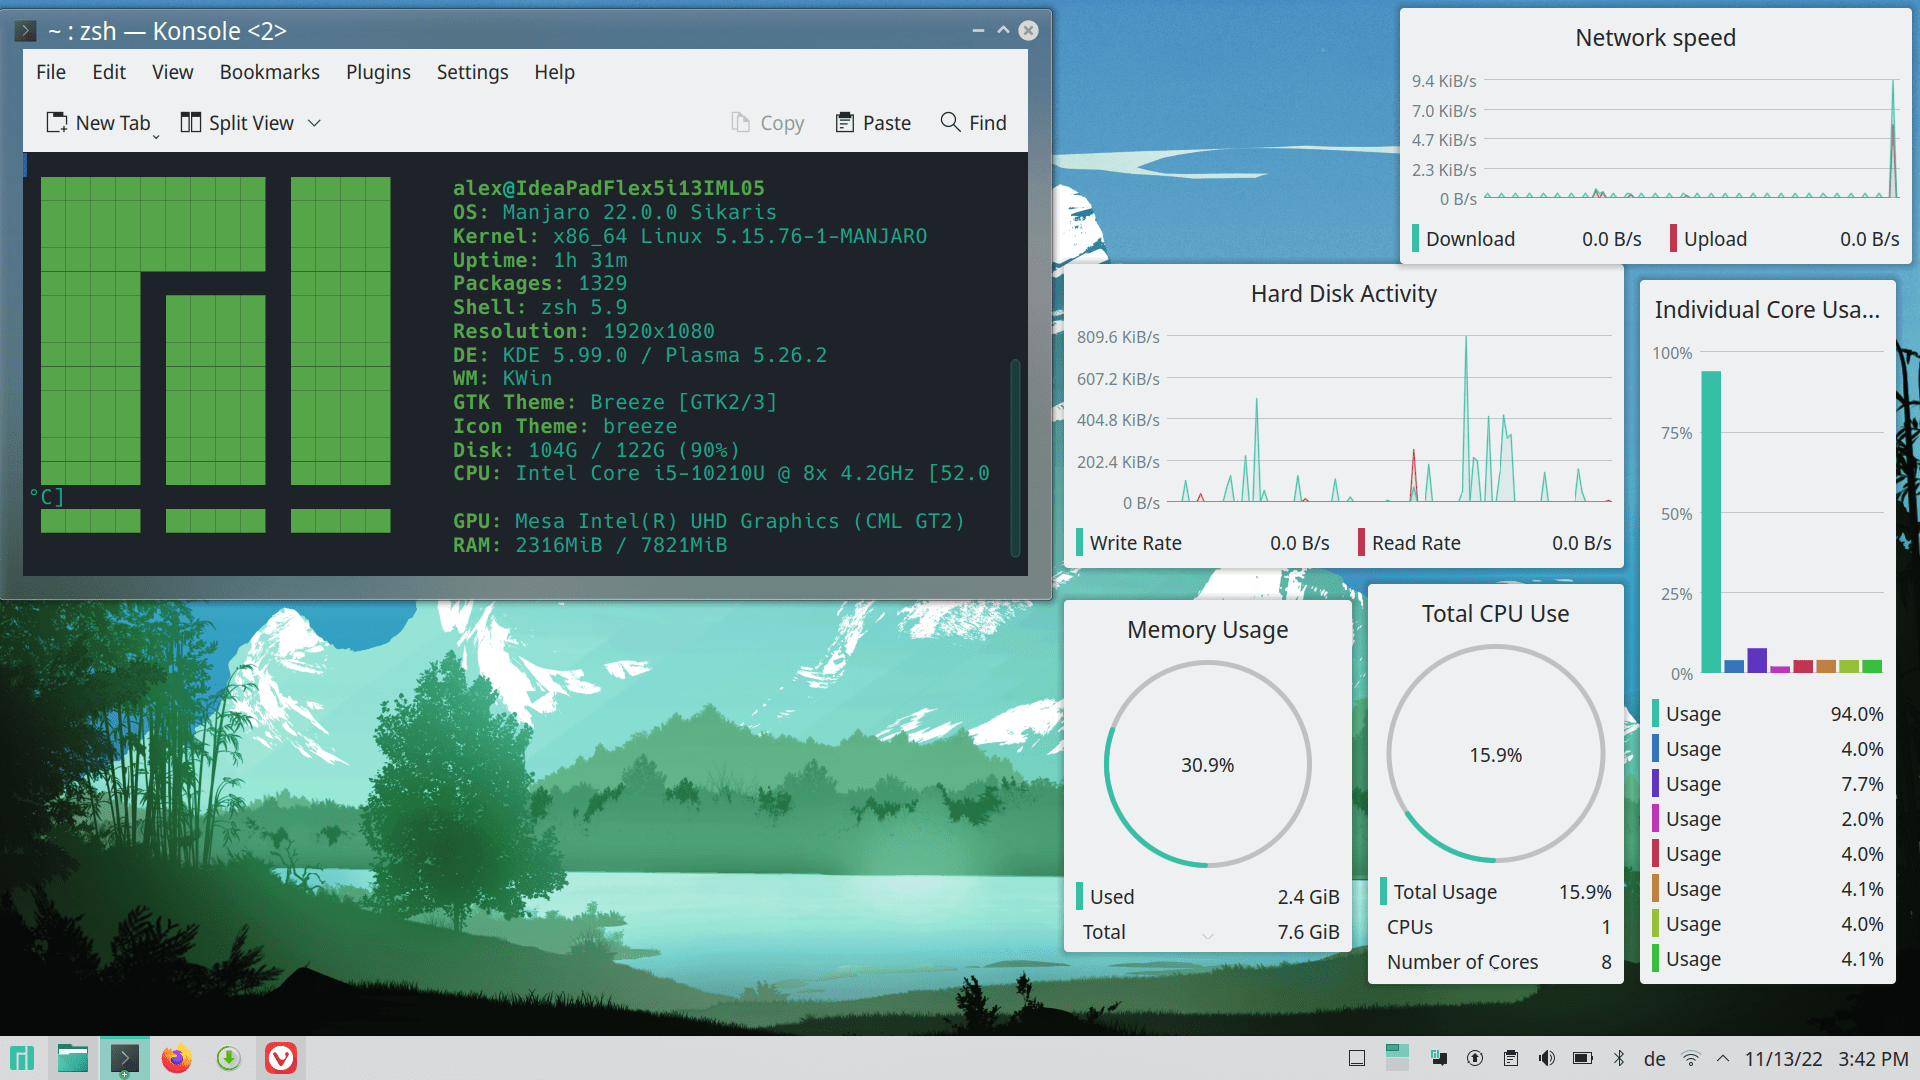Expand hidden system tray icons arrow
The image size is (1920, 1080).
point(1723,1058)
